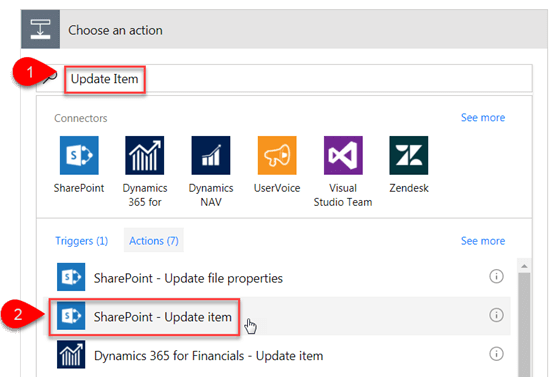The width and height of the screenshot is (555, 377).
Task: Click the Choose an action title
Action: tap(115, 30)
